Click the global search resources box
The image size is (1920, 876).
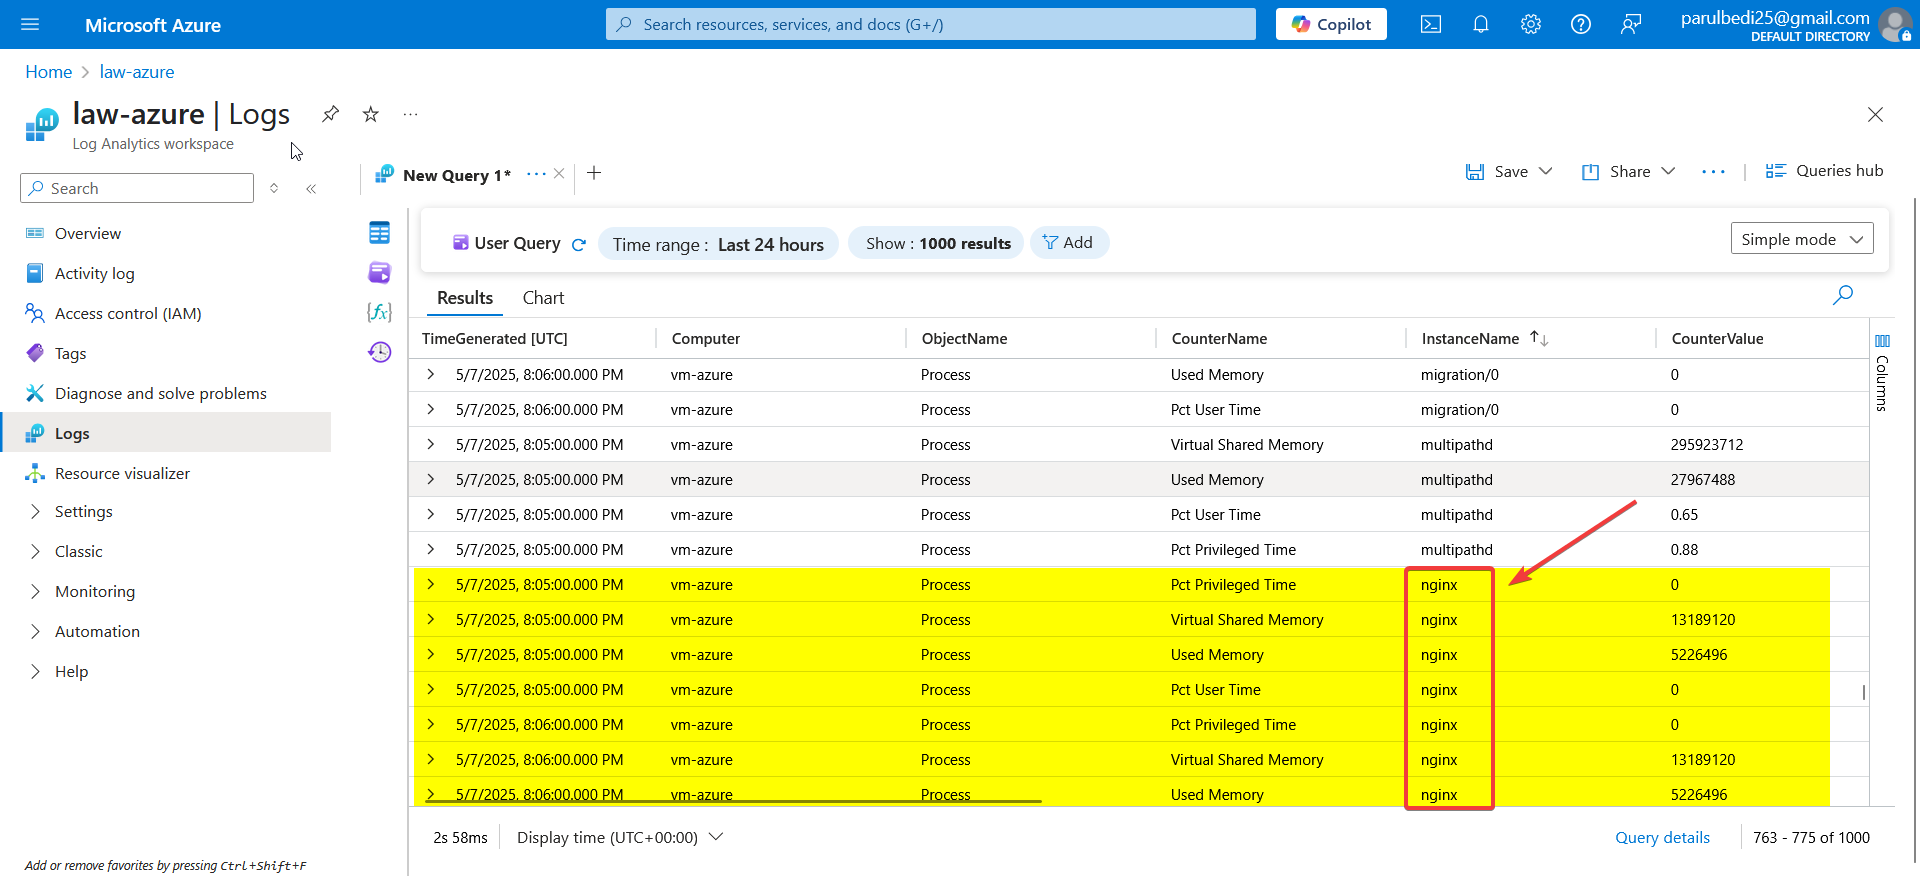point(930,24)
